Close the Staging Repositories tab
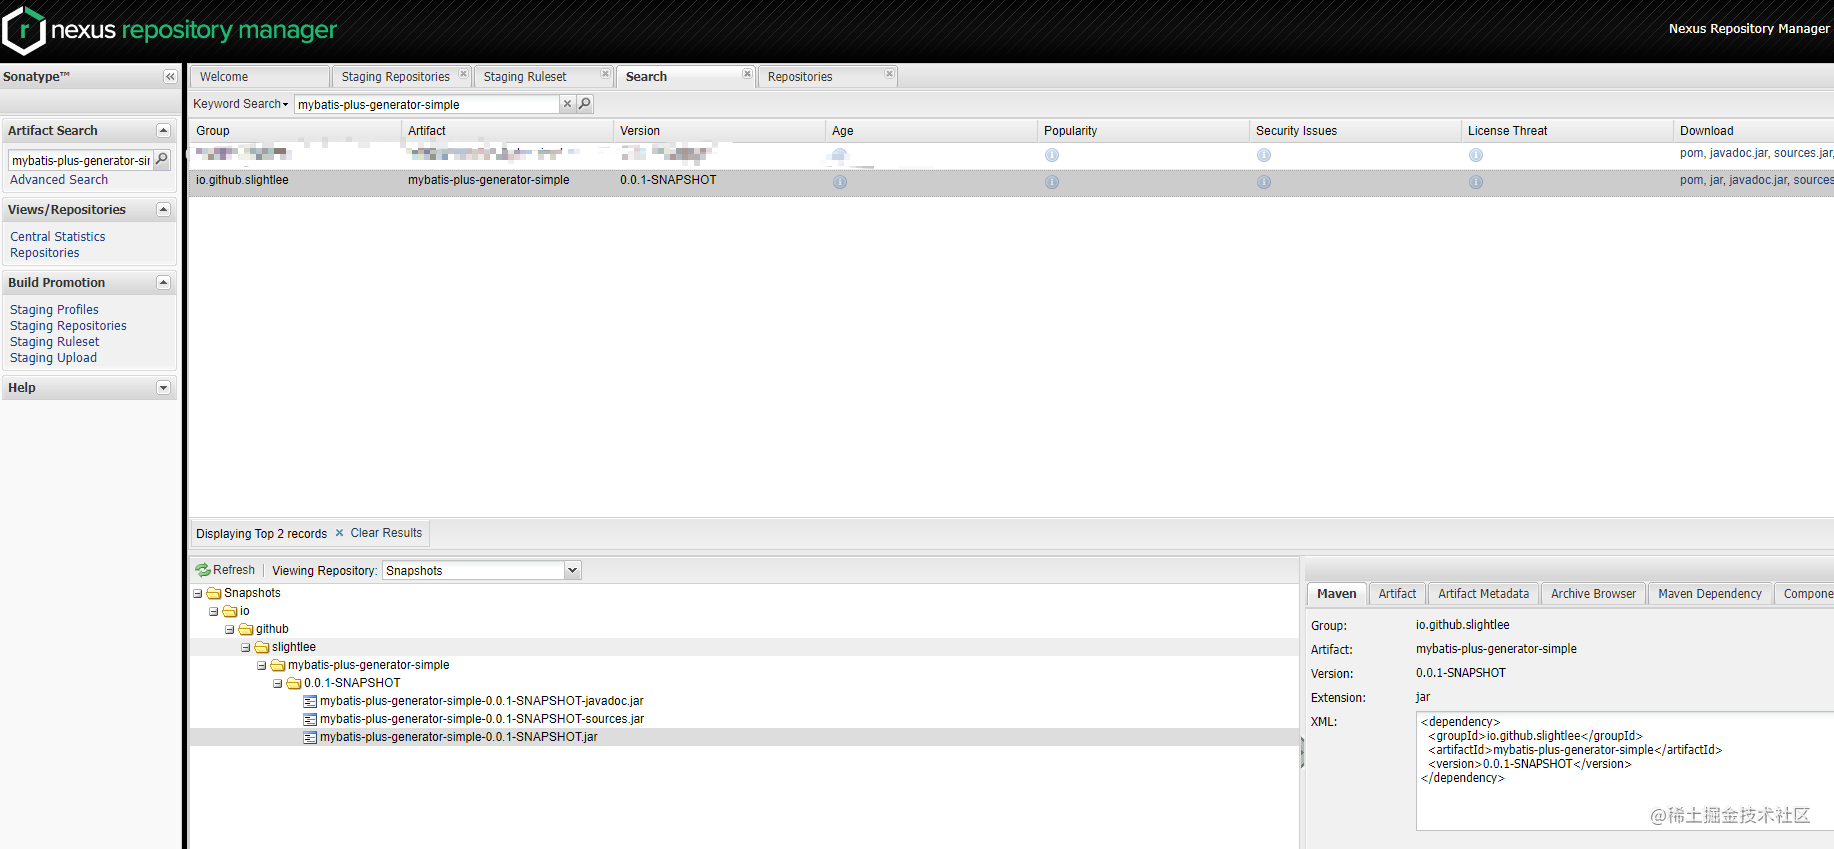Image resolution: width=1834 pixels, height=849 pixels. pos(463,74)
